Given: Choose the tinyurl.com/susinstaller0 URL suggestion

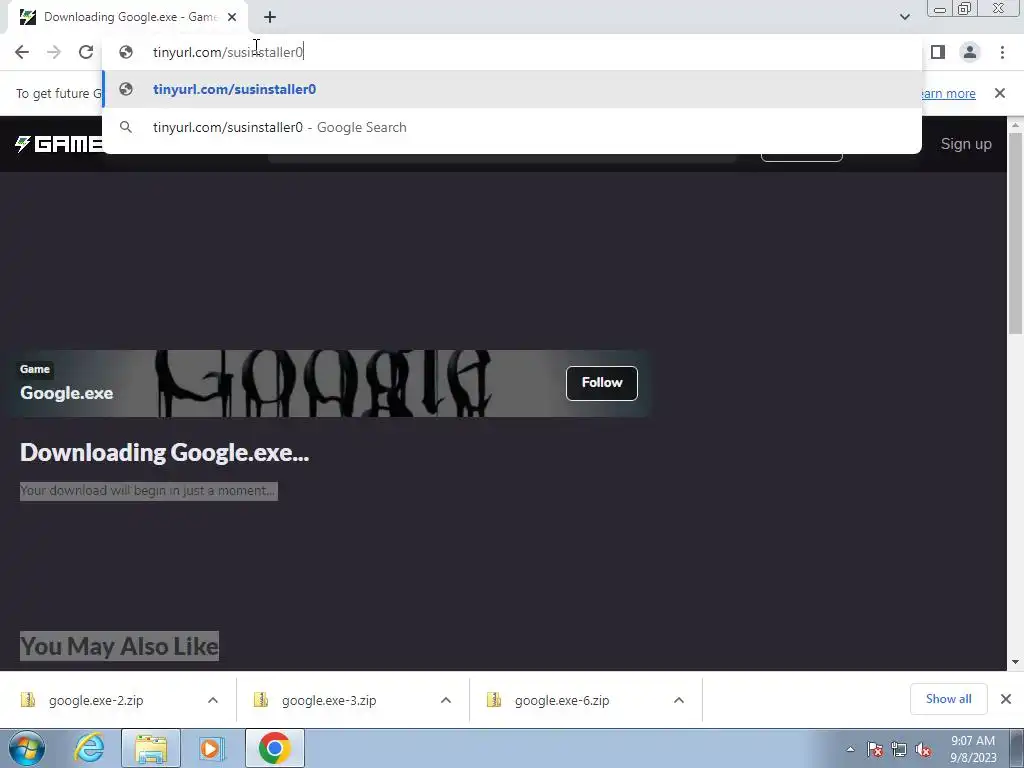Looking at the screenshot, I should point(512,89).
